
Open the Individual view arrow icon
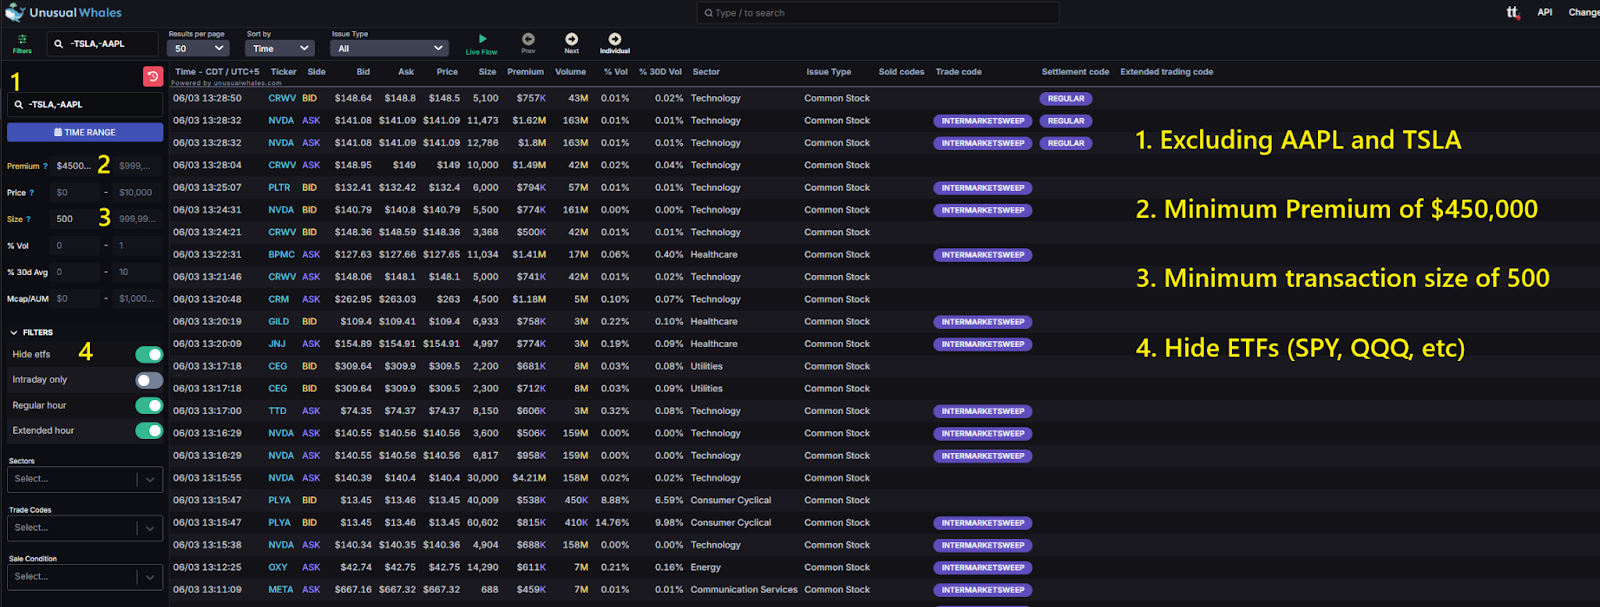pyautogui.click(x=615, y=39)
